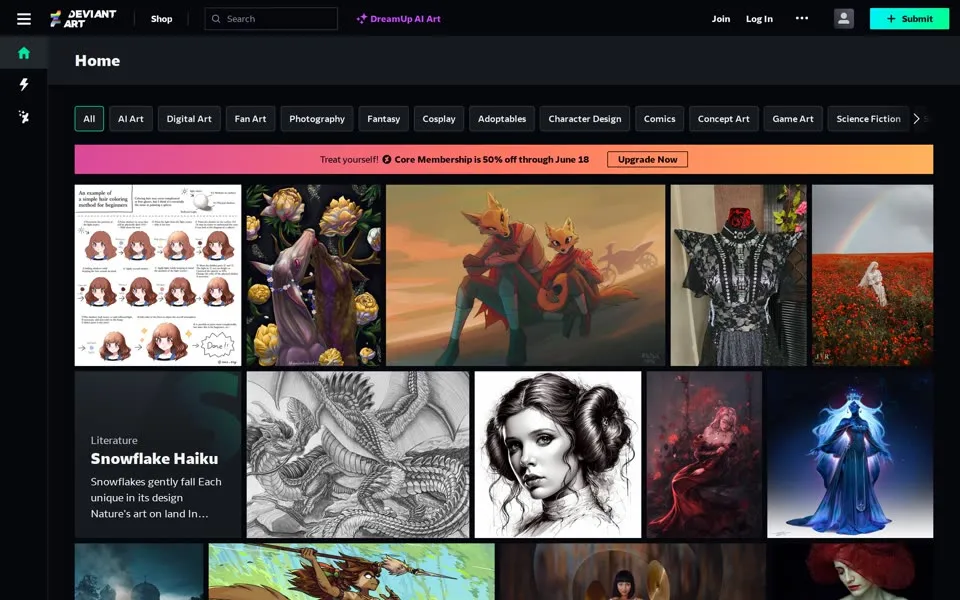
Task: Open the Shop link
Action: click(162, 19)
